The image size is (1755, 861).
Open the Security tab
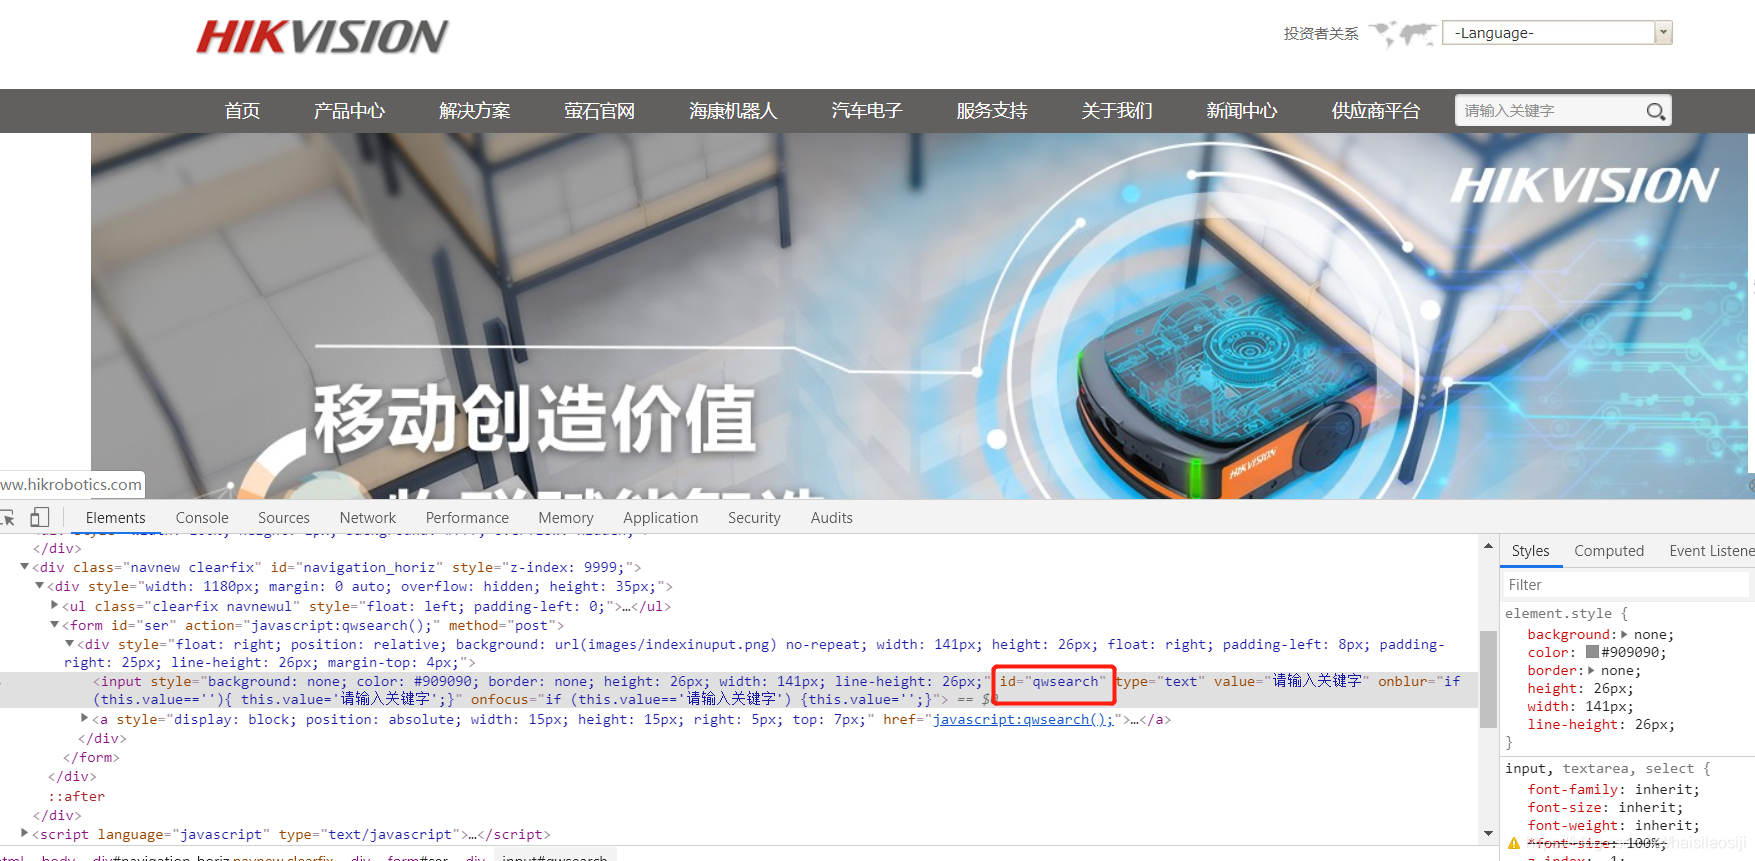pos(754,518)
